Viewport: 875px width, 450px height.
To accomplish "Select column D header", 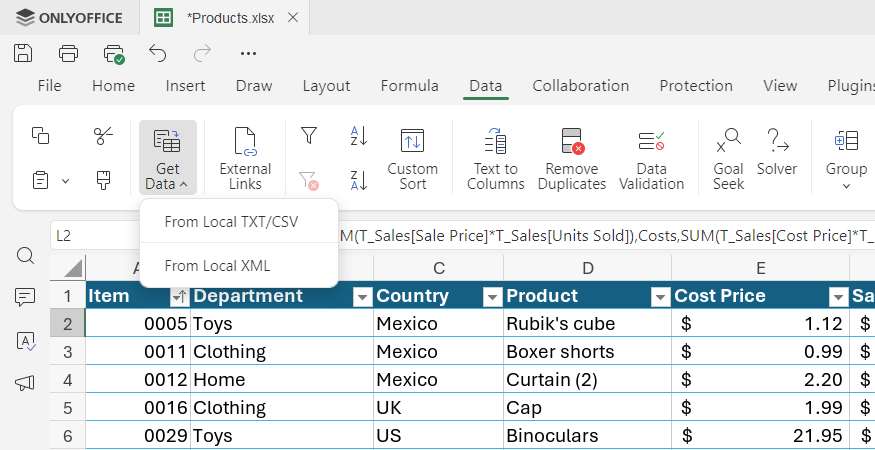I will pos(588,268).
